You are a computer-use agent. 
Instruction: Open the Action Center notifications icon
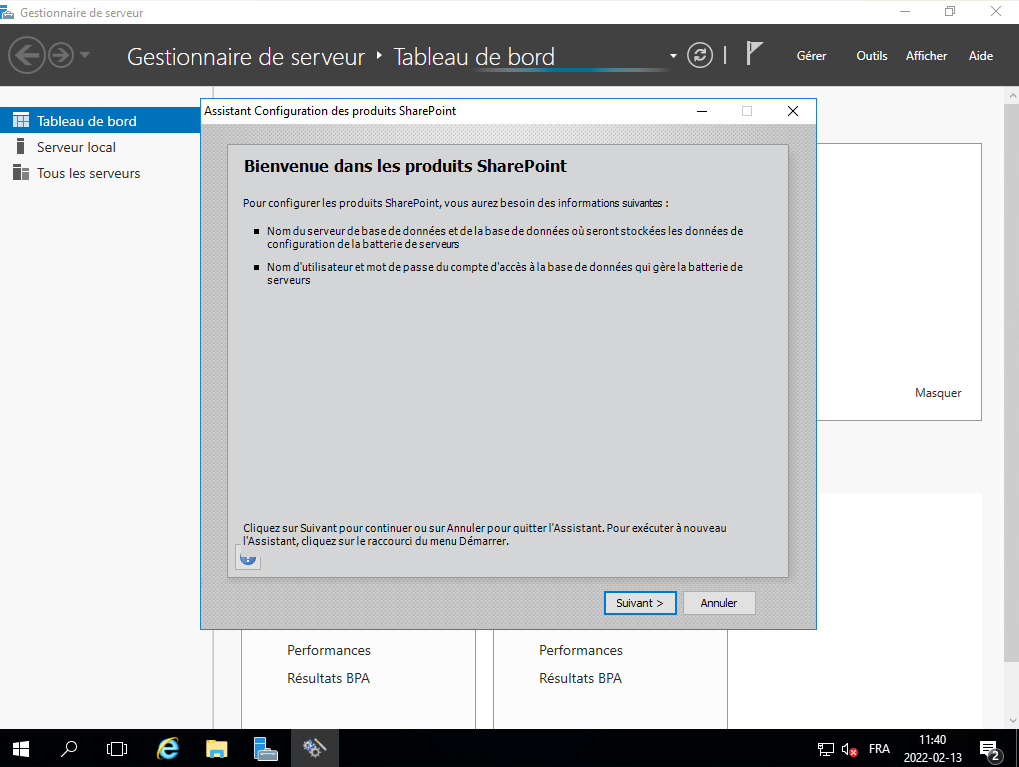[x=990, y=750]
